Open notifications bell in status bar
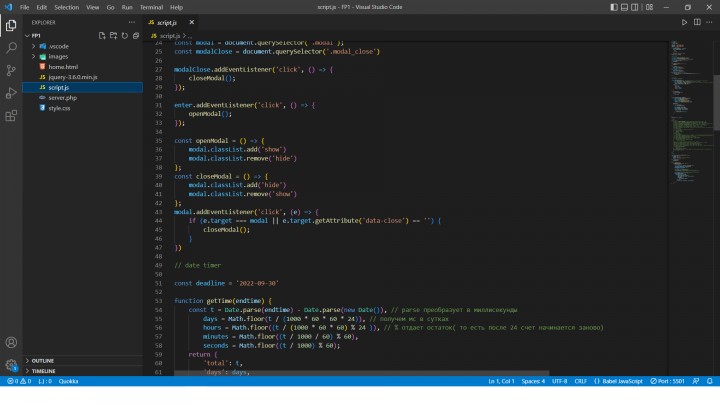Image resolution: width=720 pixels, height=405 pixels. coord(709,381)
